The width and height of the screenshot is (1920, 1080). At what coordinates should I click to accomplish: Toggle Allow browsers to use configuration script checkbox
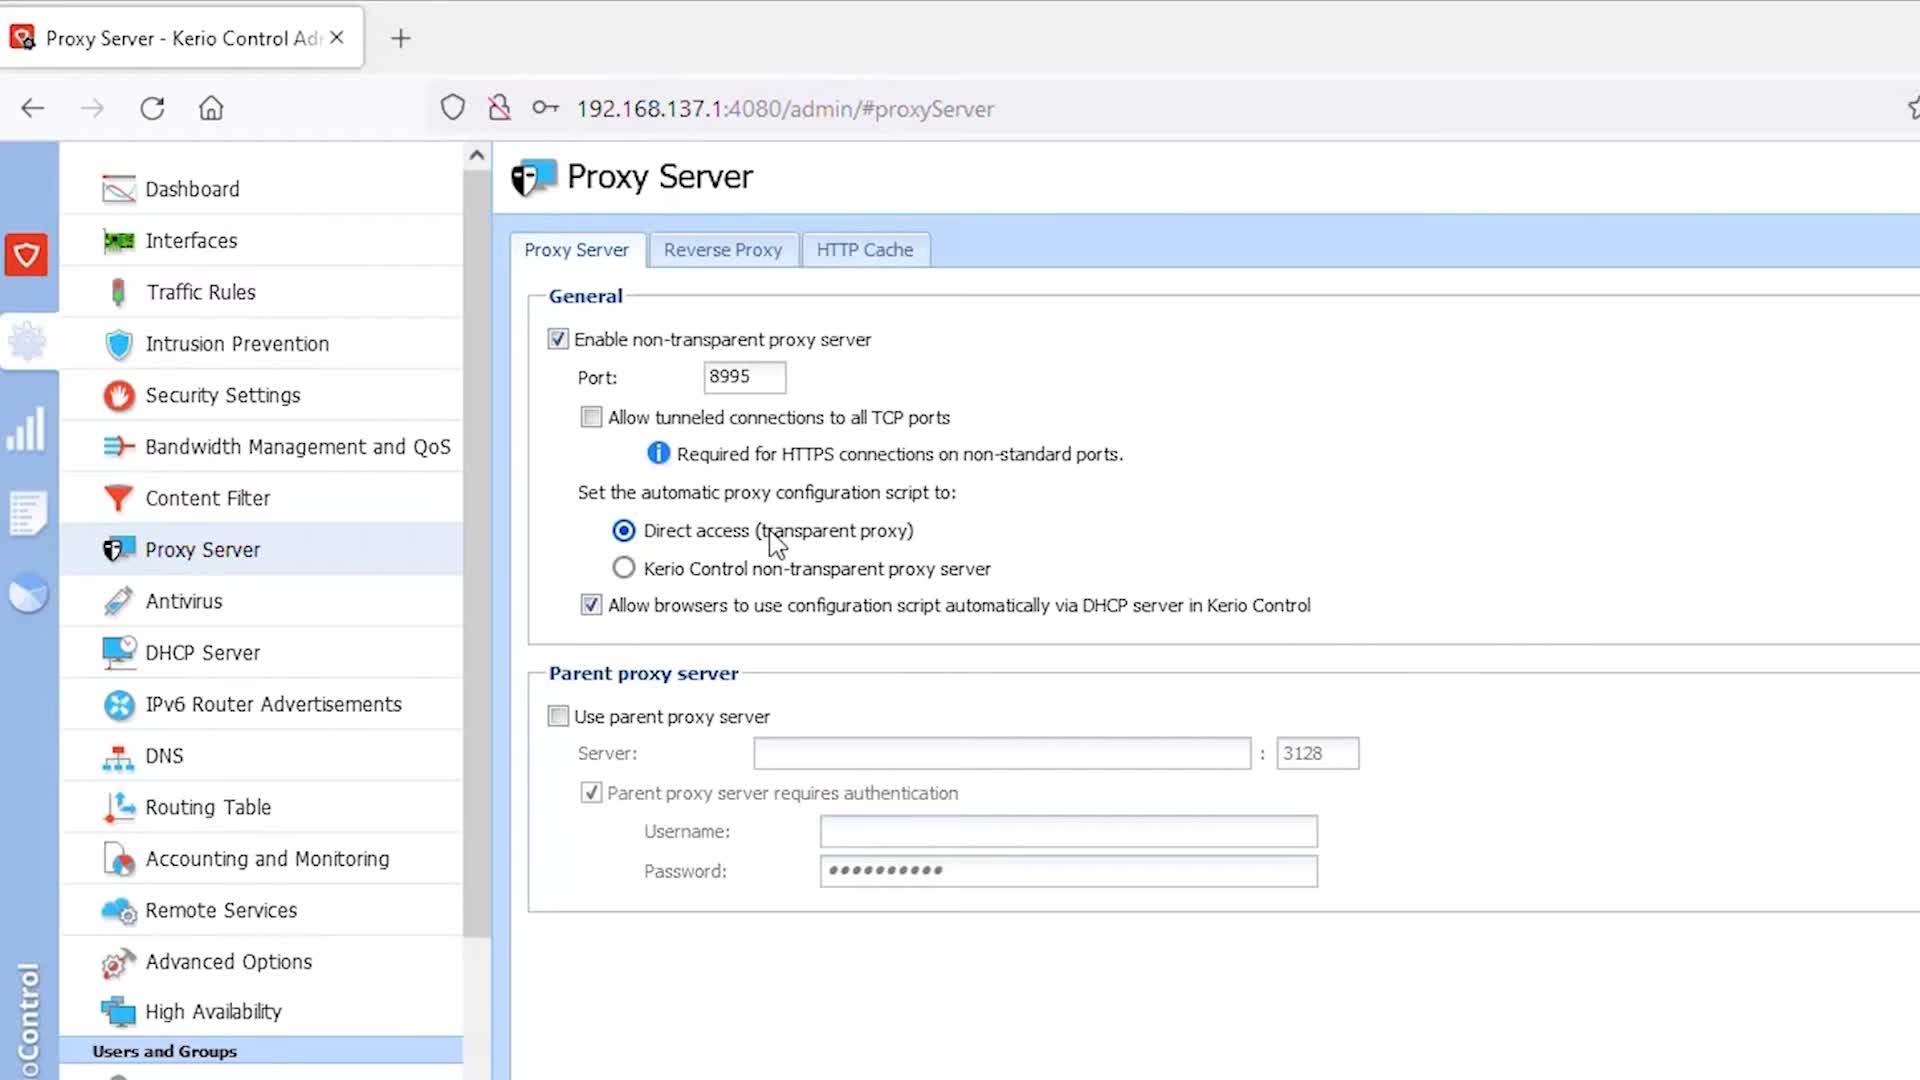tap(591, 605)
